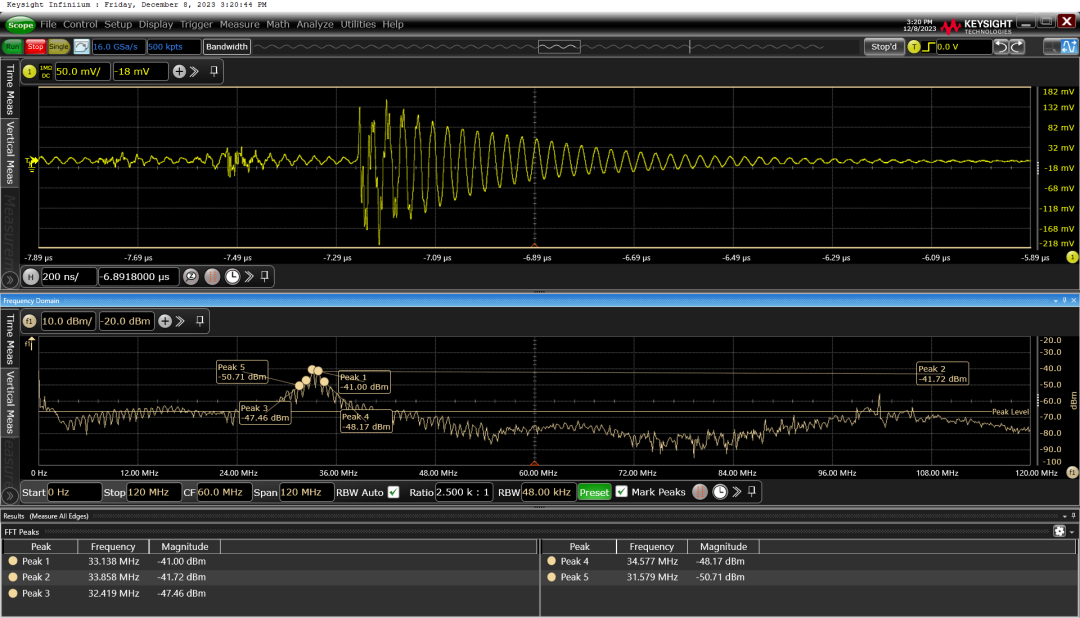Screen dimensions: 1080x618
Task: Click the Single acquisition button
Action: [59, 47]
